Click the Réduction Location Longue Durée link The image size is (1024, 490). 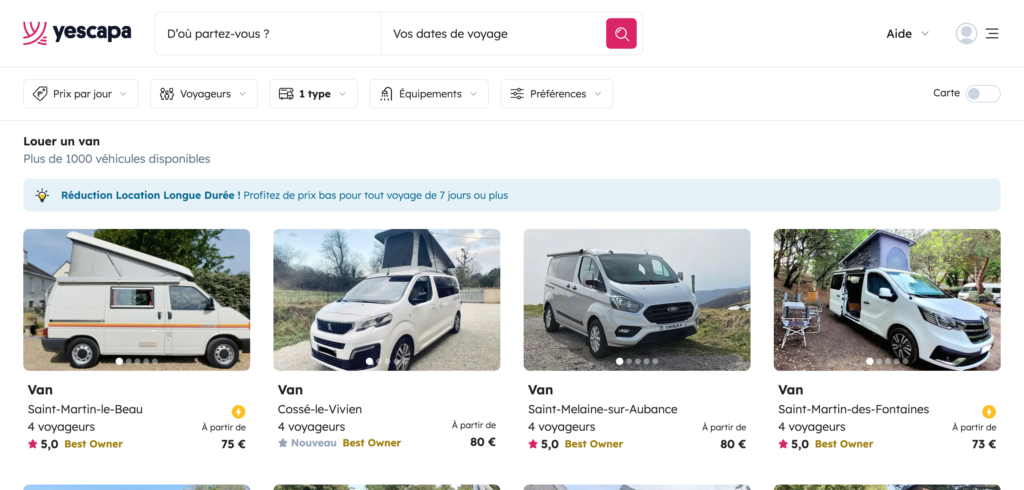point(150,195)
